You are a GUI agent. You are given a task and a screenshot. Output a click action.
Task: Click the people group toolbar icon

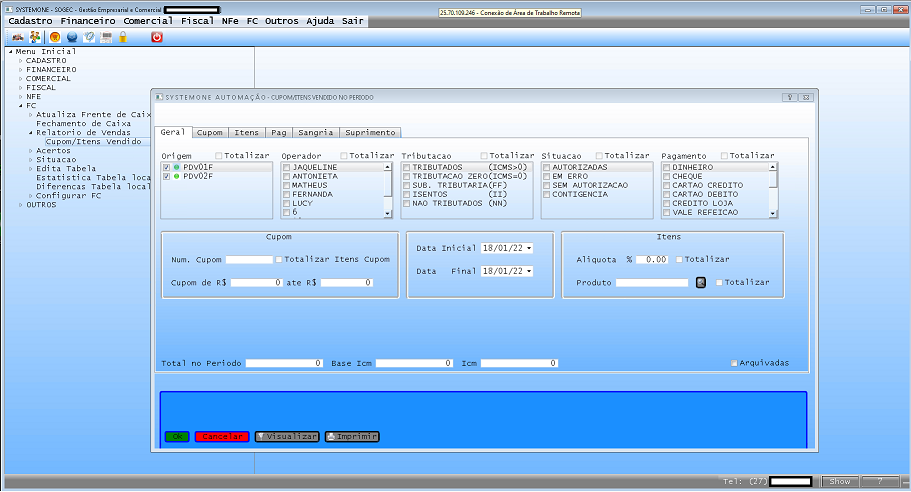[36, 37]
